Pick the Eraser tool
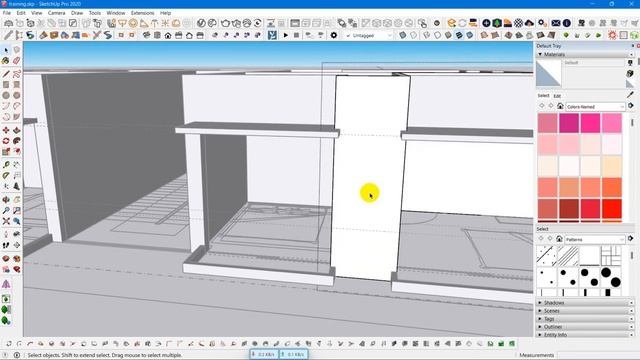 click(16, 60)
